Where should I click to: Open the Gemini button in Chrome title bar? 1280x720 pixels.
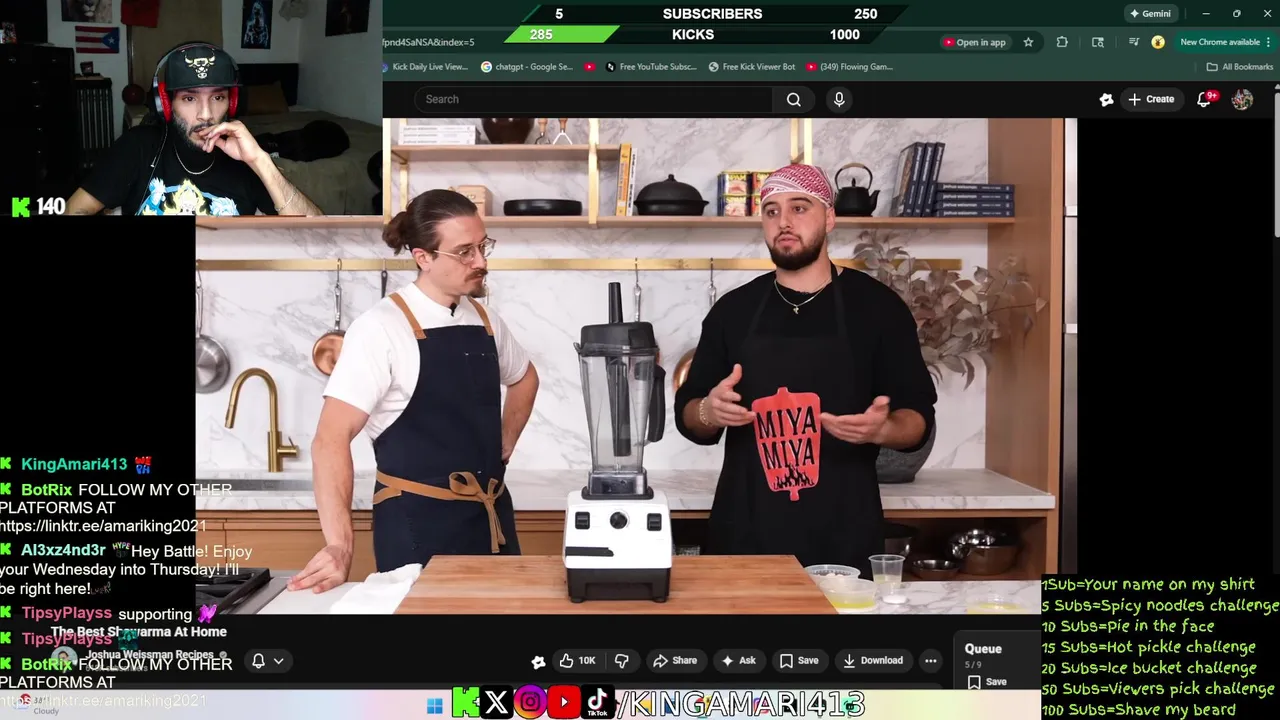1150,14
